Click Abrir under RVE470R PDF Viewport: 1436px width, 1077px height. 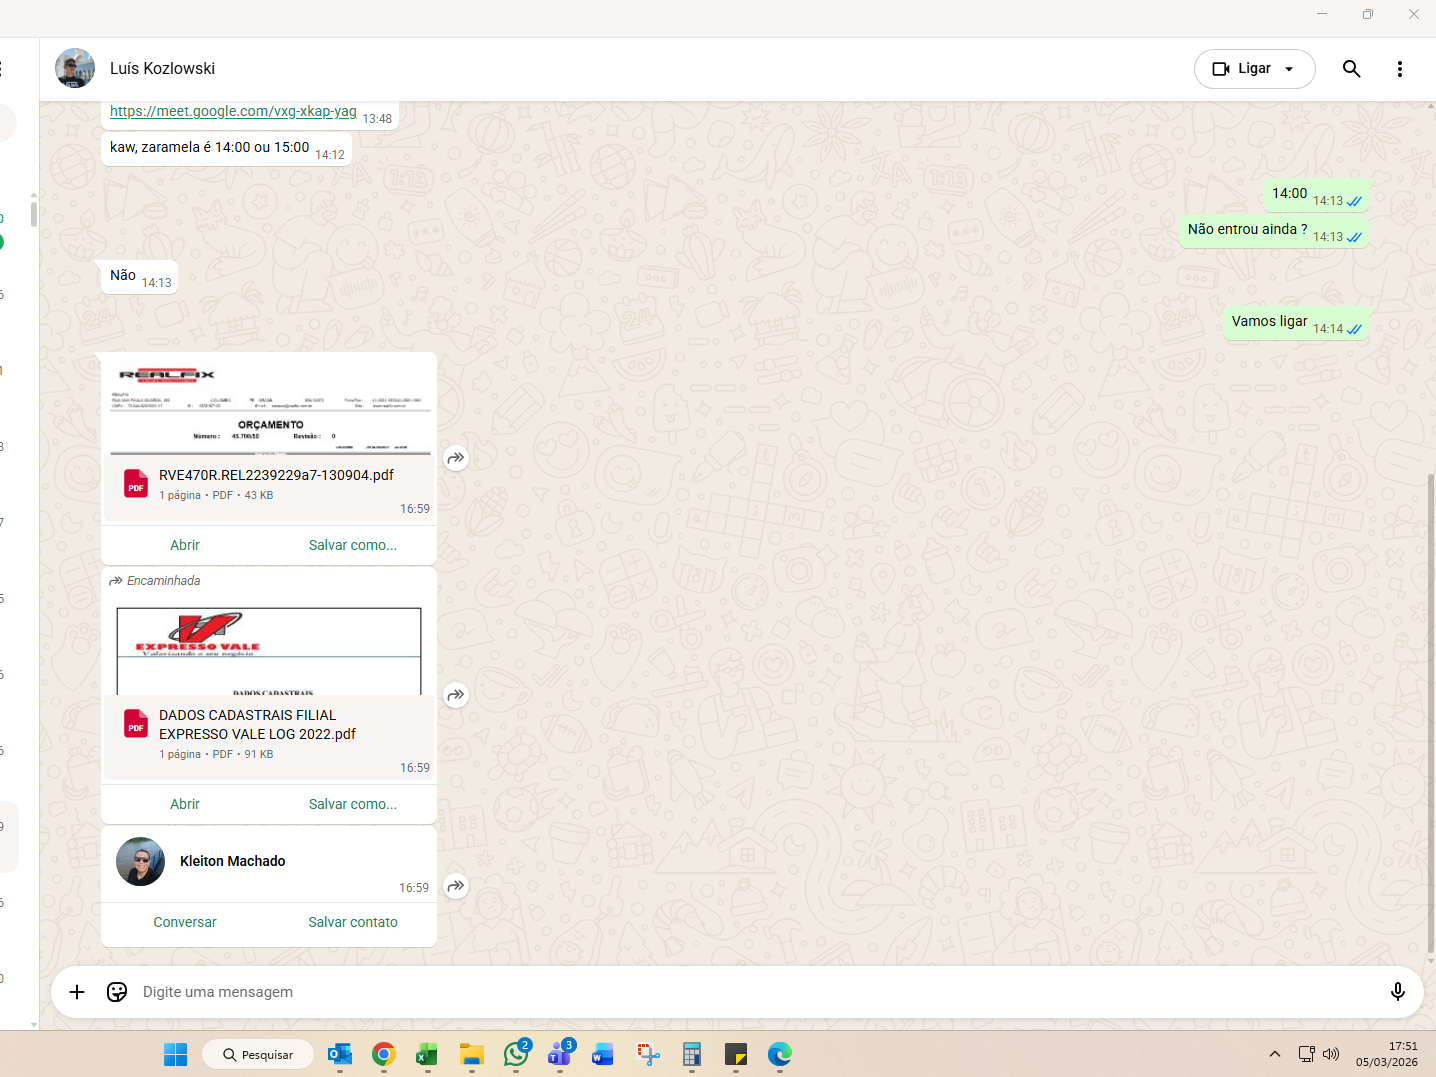pyautogui.click(x=185, y=545)
